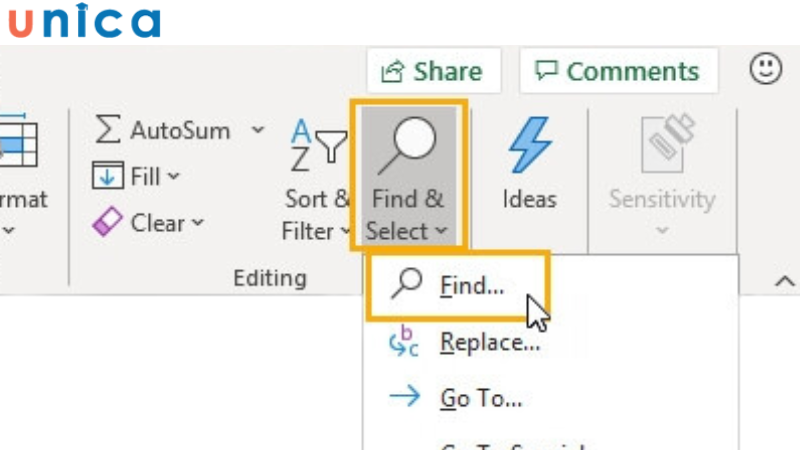Image resolution: width=800 pixels, height=450 pixels.
Task: Choose Replace... from the menu
Action: coord(488,343)
